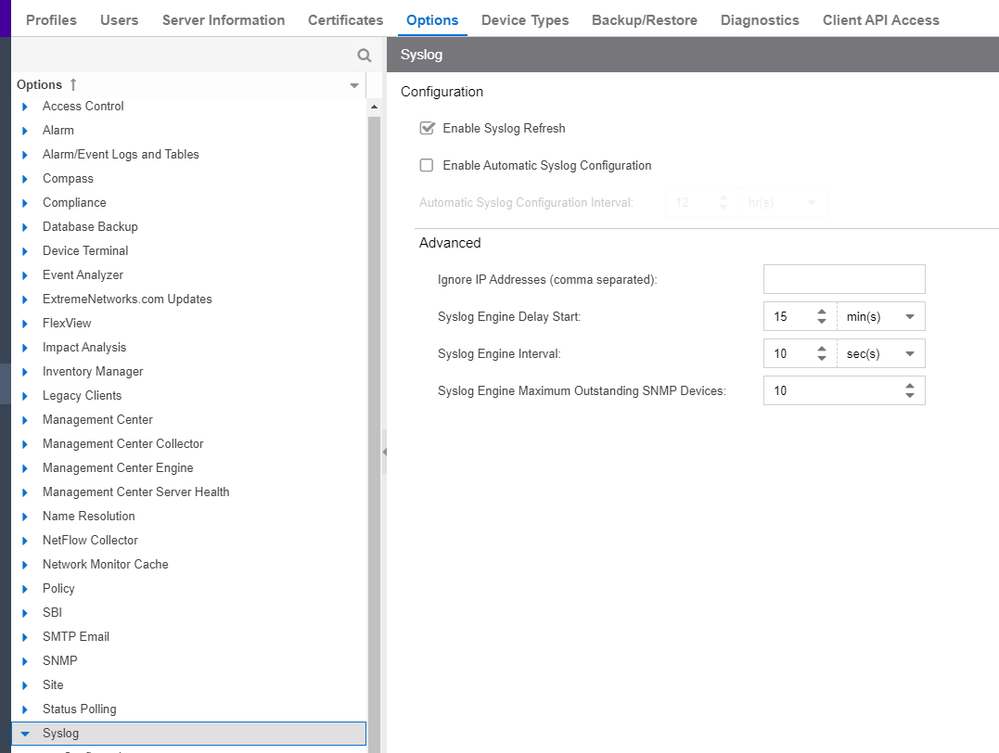The height and width of the screenshot is (753, 999).
Task: Open the Backup/Restore tab
Action: (644, 20)
